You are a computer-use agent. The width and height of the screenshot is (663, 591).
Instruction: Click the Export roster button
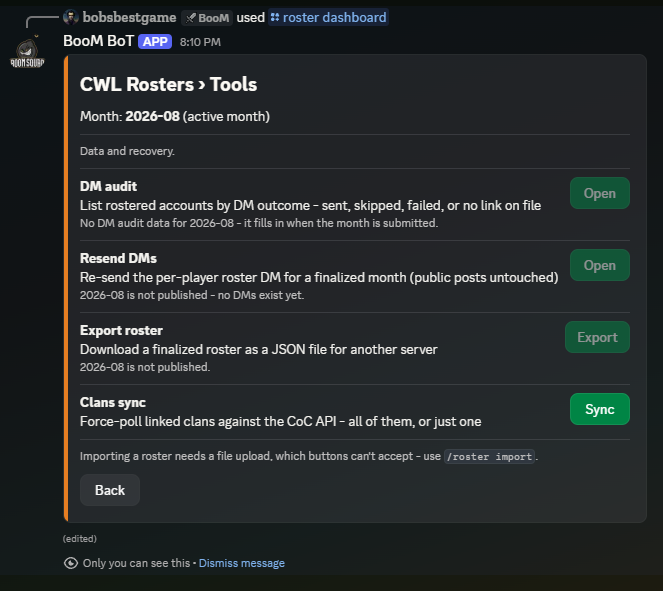coord(597,337)
